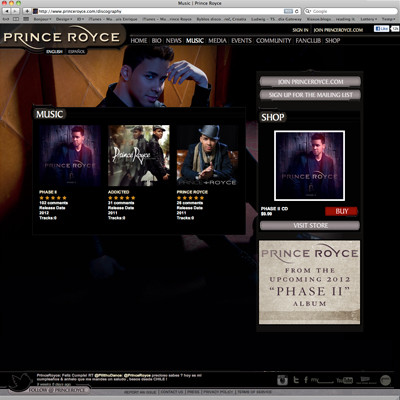Image resolution: width=400 pixels, height=400 pixels.
Task: Open the Instagram footer icon
Action: click(x=282, y=380)
